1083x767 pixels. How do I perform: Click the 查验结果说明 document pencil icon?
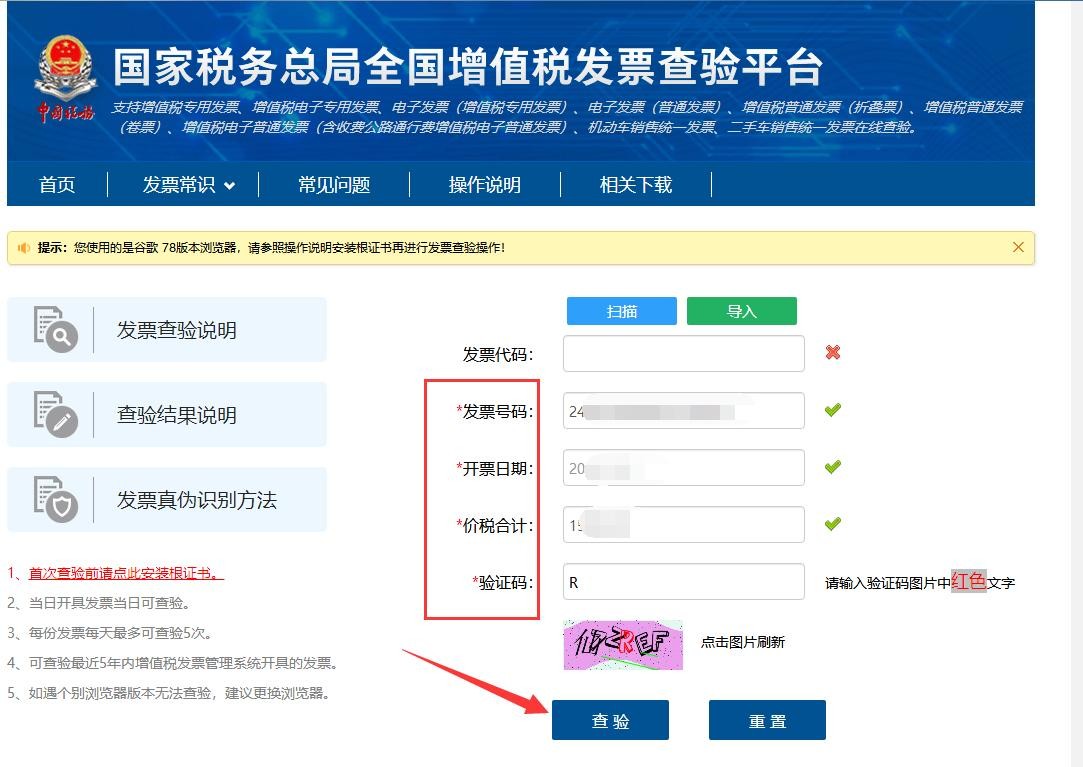pos(55,415)
